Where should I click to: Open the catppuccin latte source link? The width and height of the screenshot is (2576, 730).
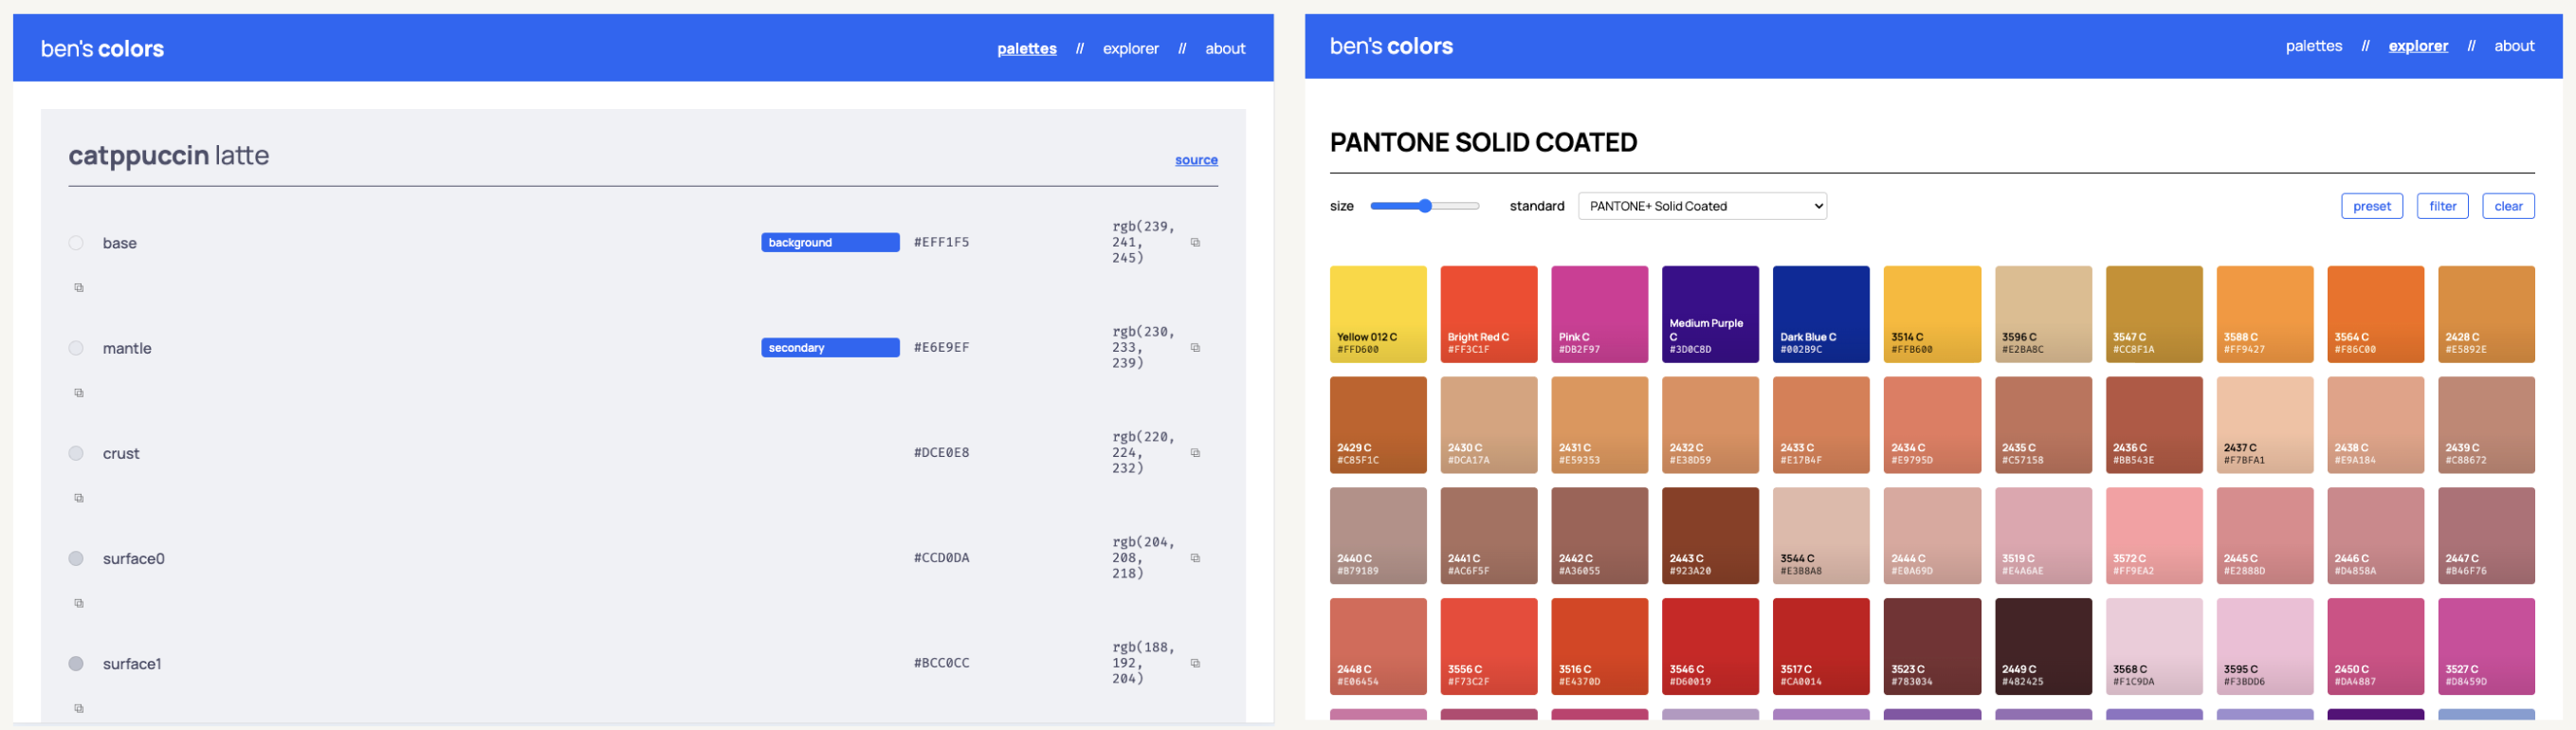1195,160
